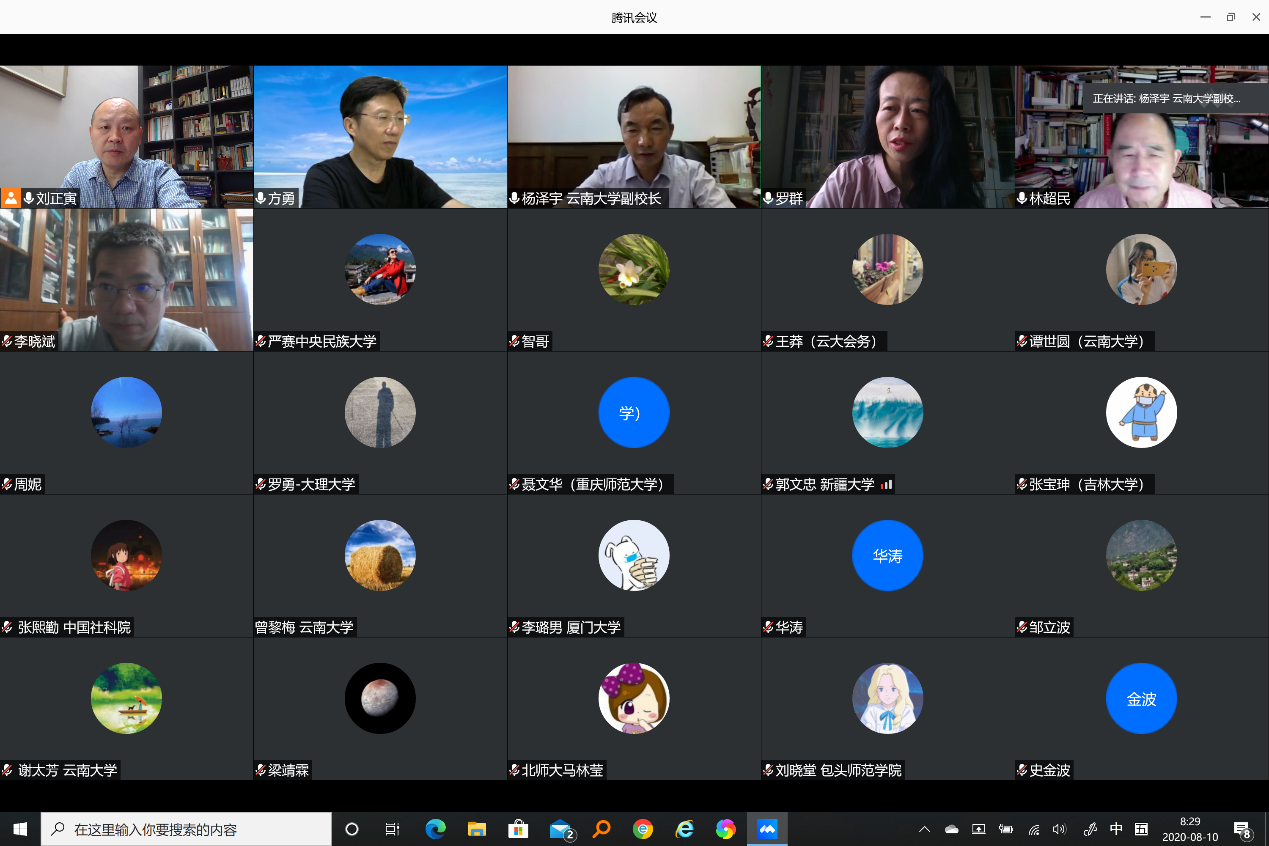
Task: Click the host badge icon beside 刘正寅
Action: (11, 198)
